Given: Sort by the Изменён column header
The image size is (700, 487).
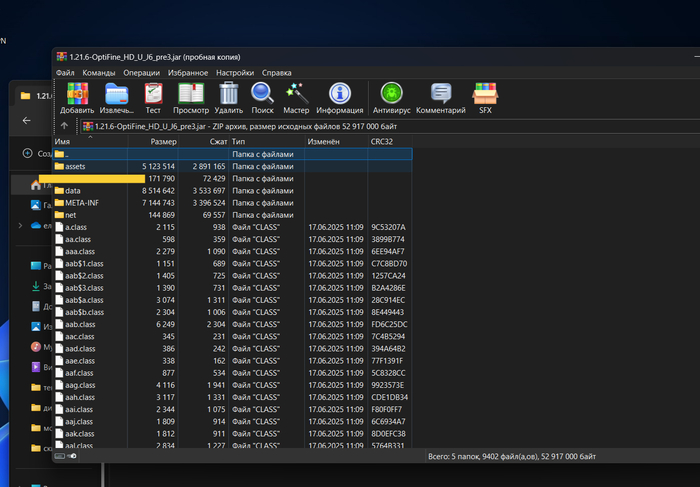Looking at the screenshot, I should [323, 142].
